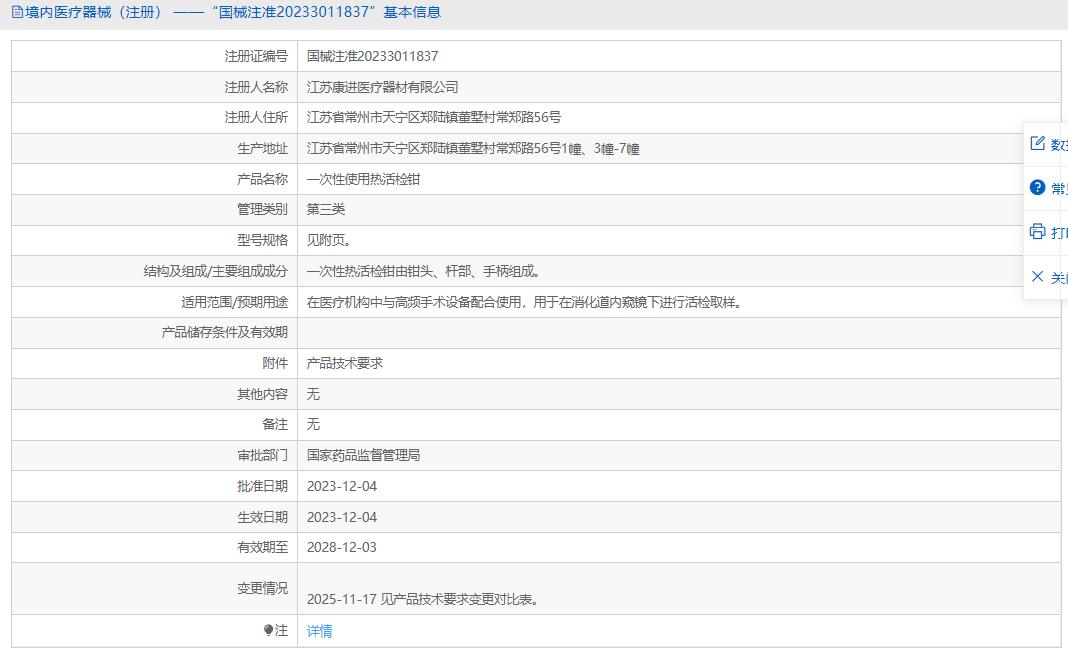Click the printer icon in side panel
Viewport: 1068px width, 651px height.
coord(1037,232)
